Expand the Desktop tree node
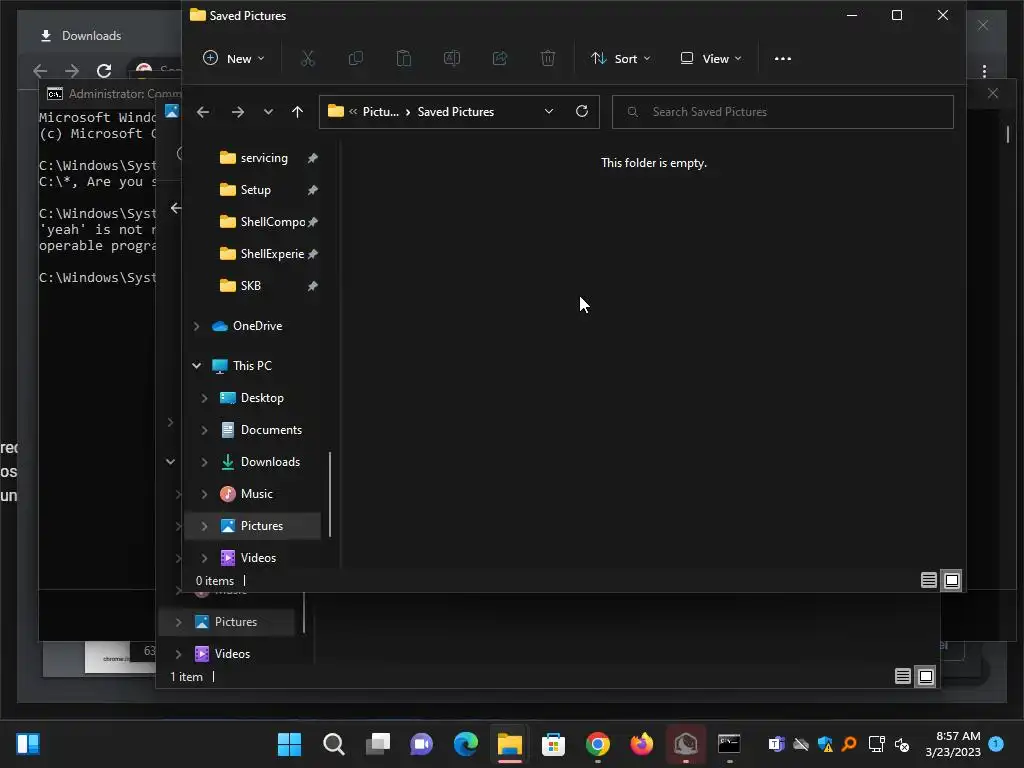 (204, 398)
